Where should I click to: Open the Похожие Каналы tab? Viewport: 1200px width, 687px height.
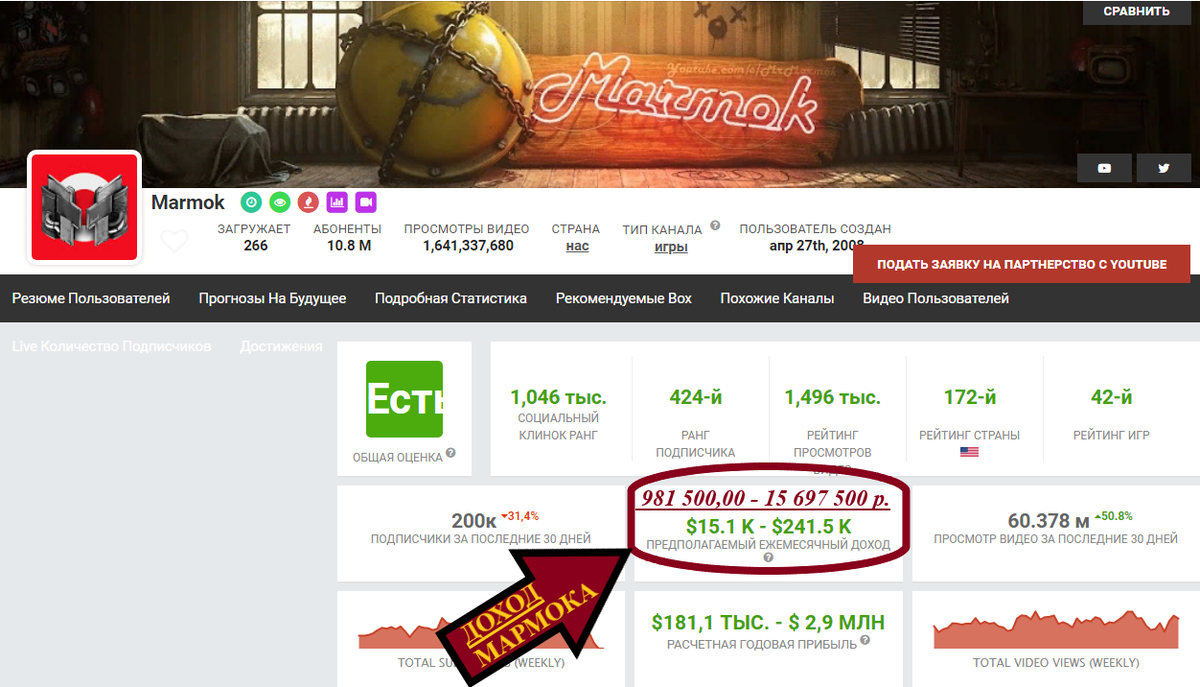tap(777, 298)
